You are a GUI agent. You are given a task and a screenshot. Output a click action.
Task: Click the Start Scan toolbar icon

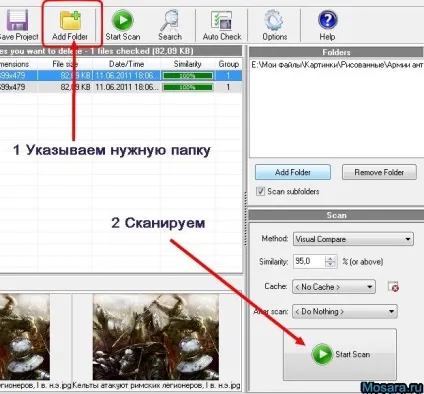pyautogui.click(x=123, y=25)
